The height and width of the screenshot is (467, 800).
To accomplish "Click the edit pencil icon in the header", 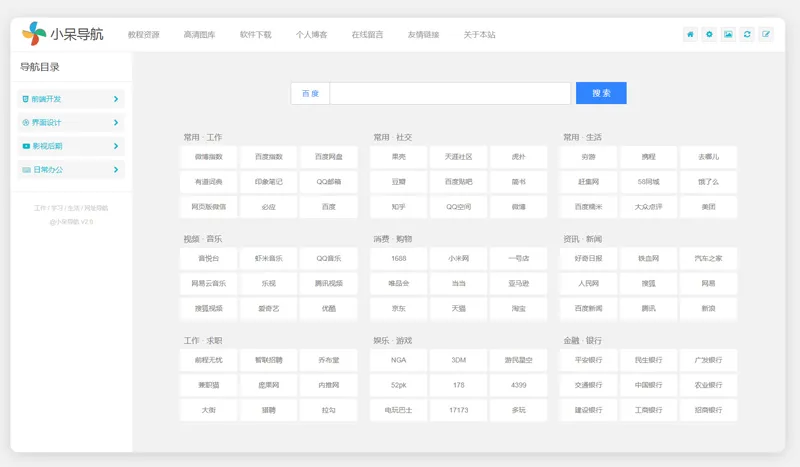I will pyautogui.click(x=766, y=34).
